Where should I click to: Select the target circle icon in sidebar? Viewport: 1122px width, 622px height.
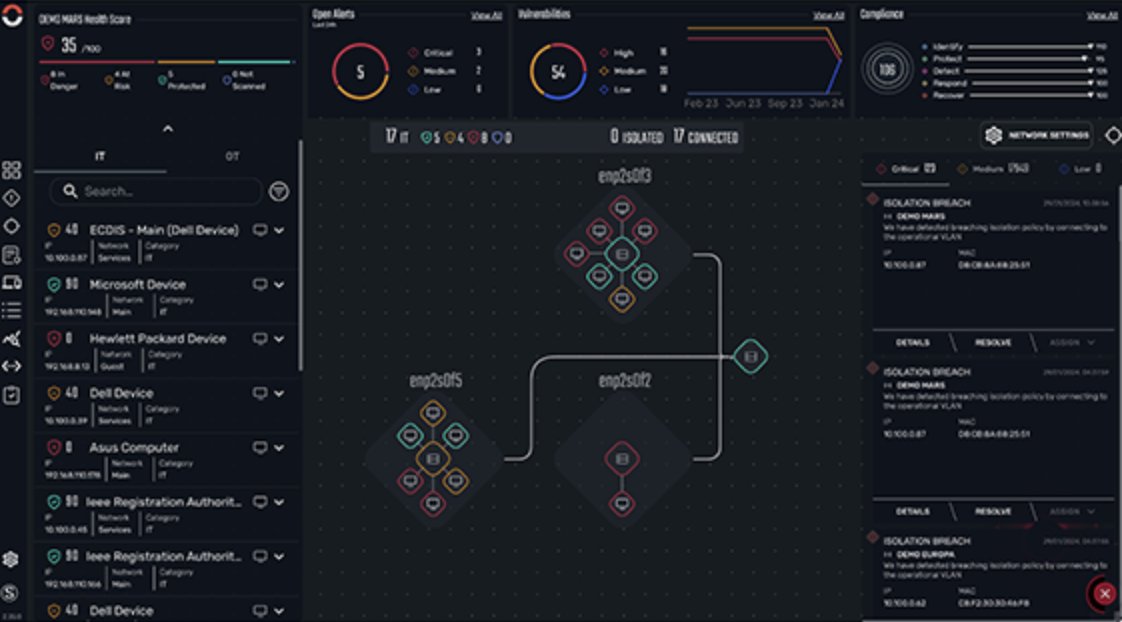click(11, 226)
